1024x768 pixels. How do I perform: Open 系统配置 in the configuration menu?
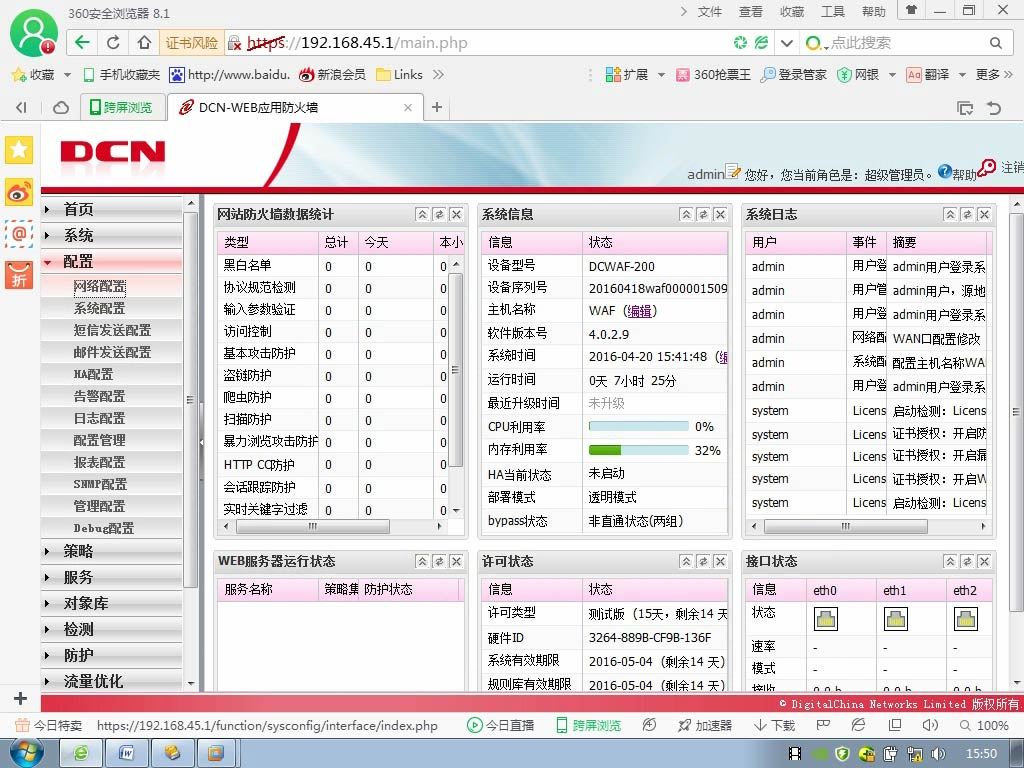click(99, 308)
